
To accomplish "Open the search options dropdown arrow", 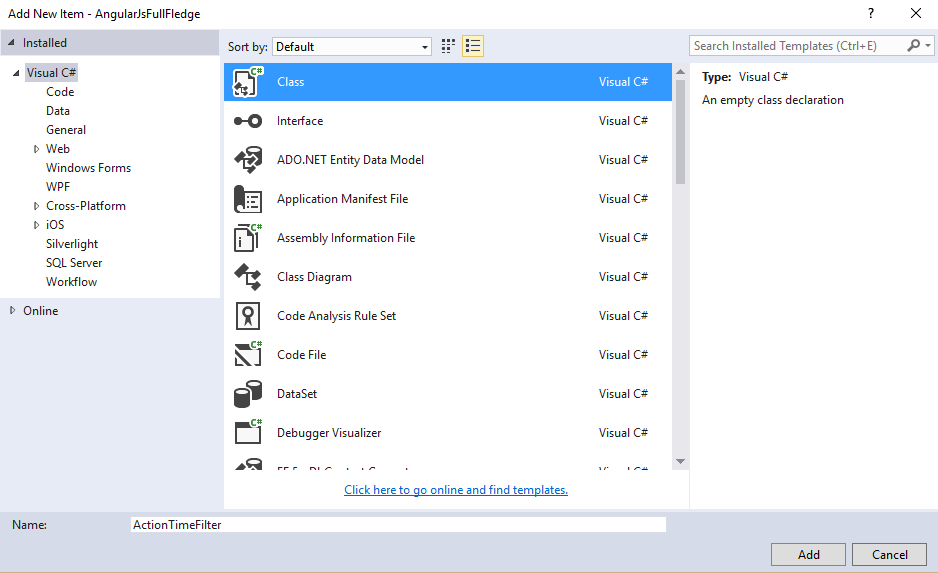I will [928, 45].
